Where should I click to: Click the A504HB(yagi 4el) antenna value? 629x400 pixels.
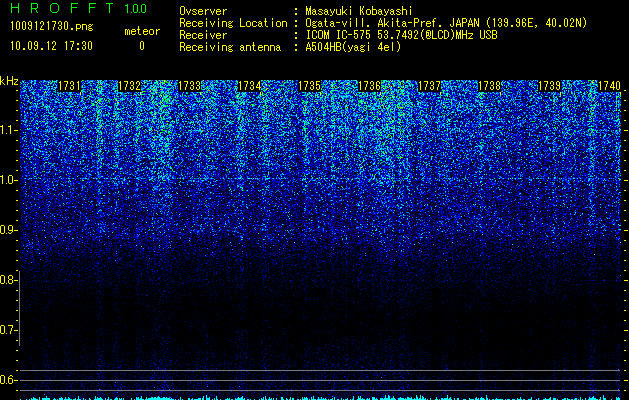tap(353, 47)
